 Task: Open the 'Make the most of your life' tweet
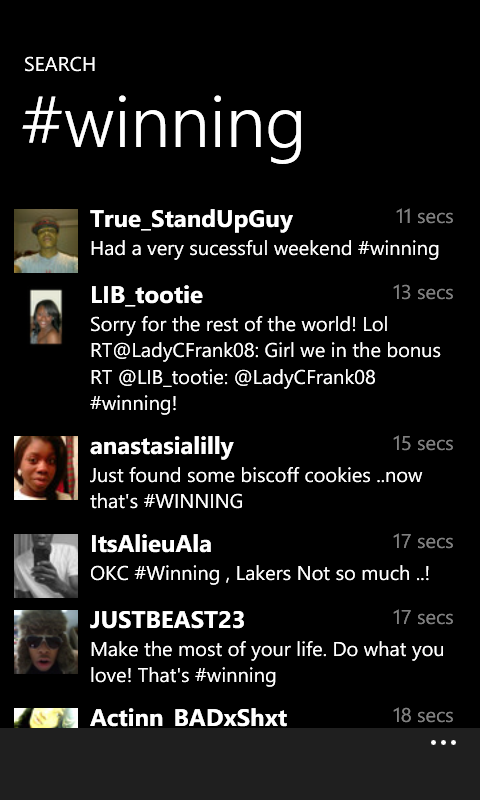tap(267, 662)
